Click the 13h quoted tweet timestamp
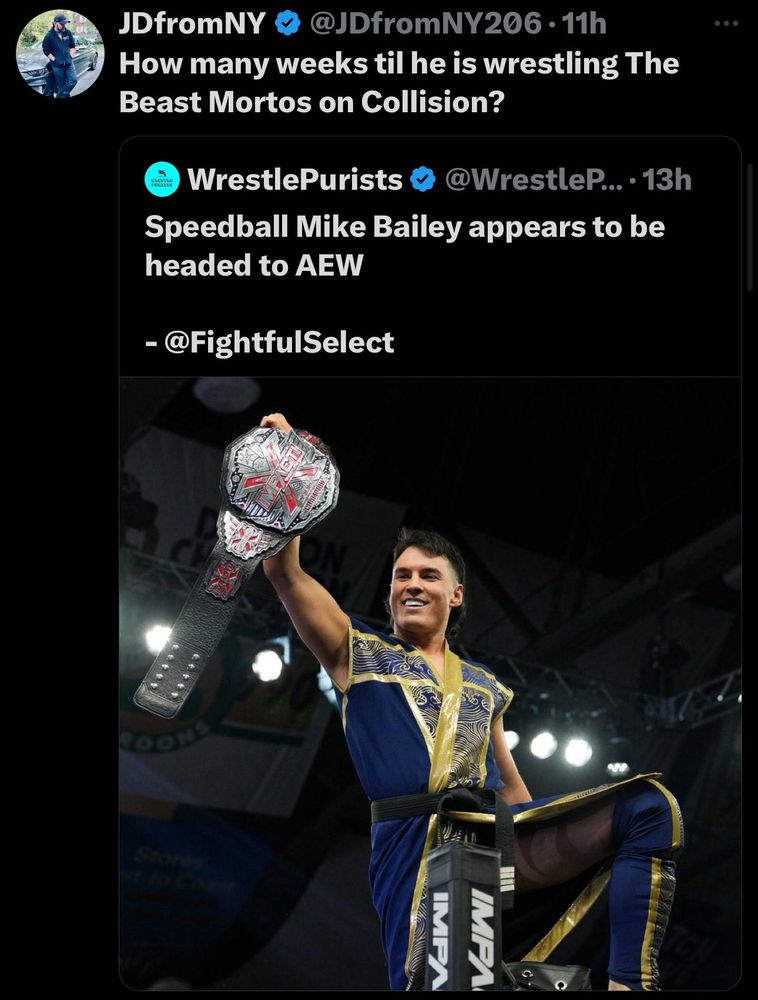This screenshot has height=1000, width=758. pyautogui.click(x=667, y=180)
